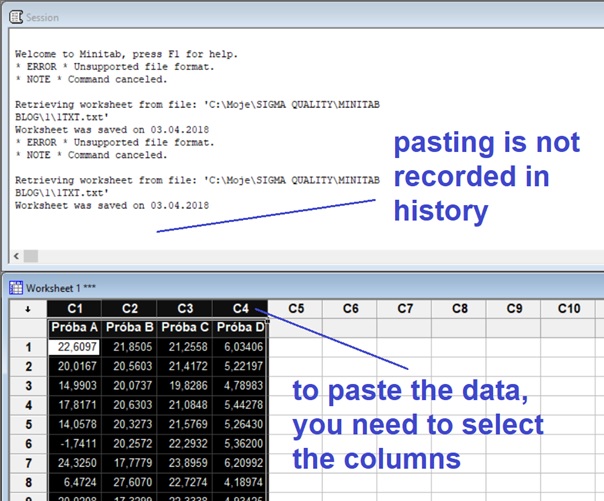Click the Session scrollbar left arrow
The height and width of the screenshot is (501, 604).
pos(15,256)
